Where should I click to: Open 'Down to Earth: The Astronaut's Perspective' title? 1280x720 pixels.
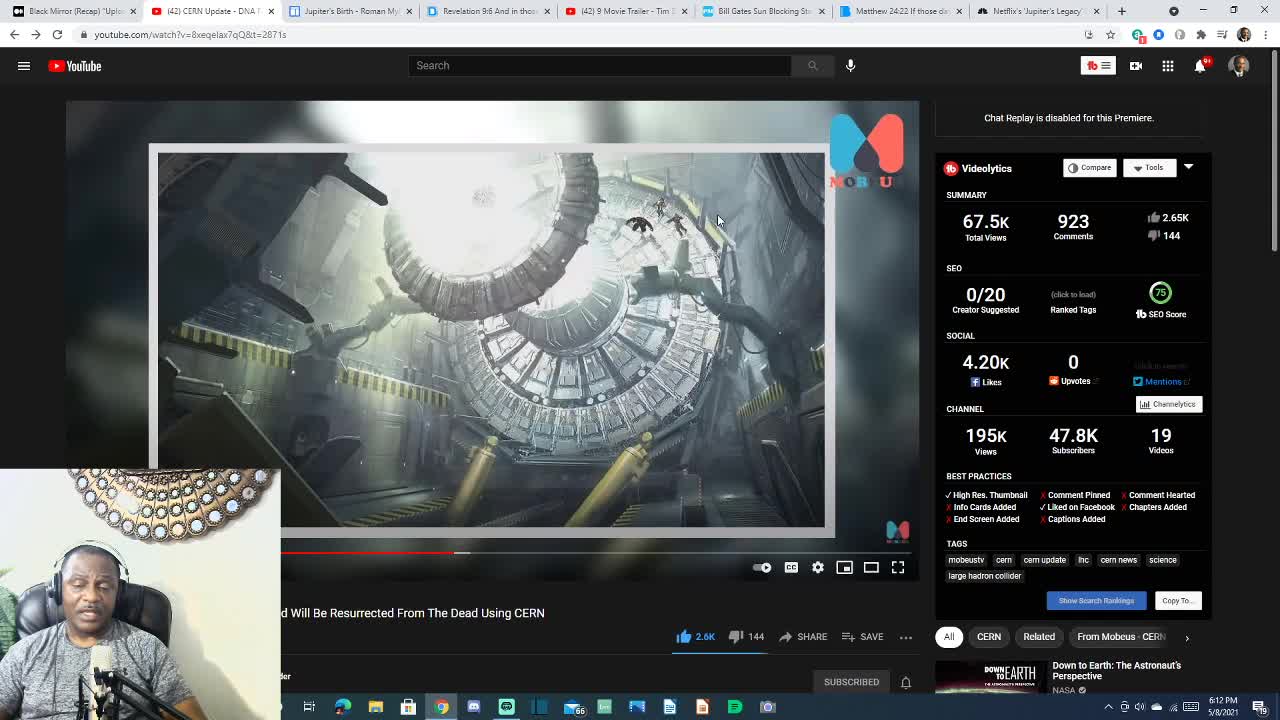1116,670
